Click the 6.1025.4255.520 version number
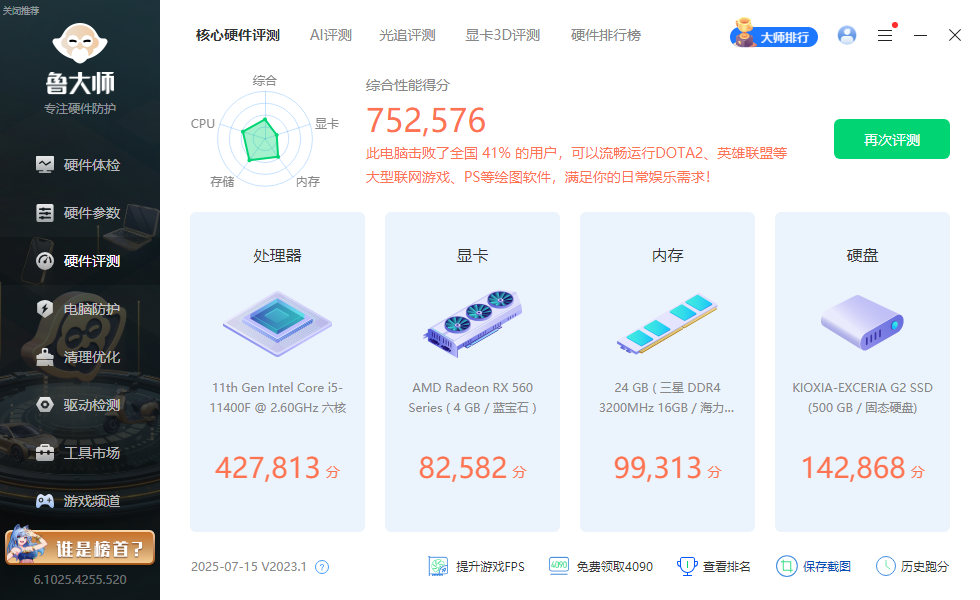 80,580
